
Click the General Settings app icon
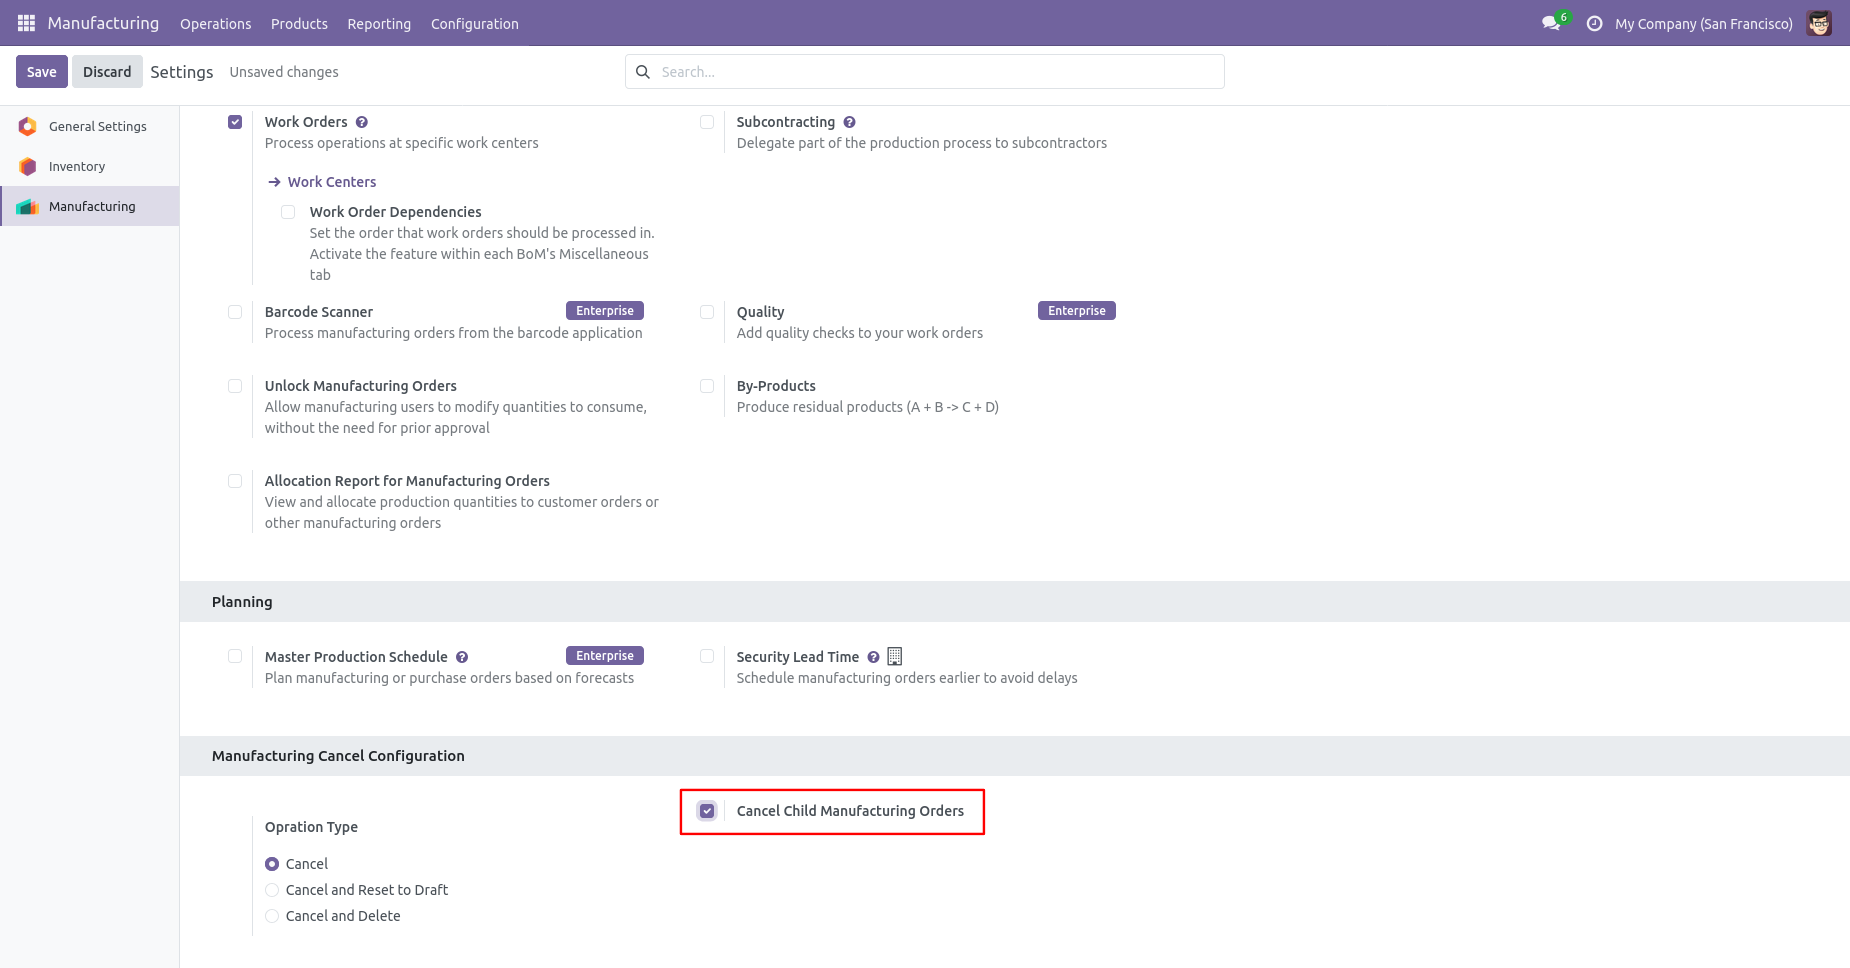coord(28,126)
